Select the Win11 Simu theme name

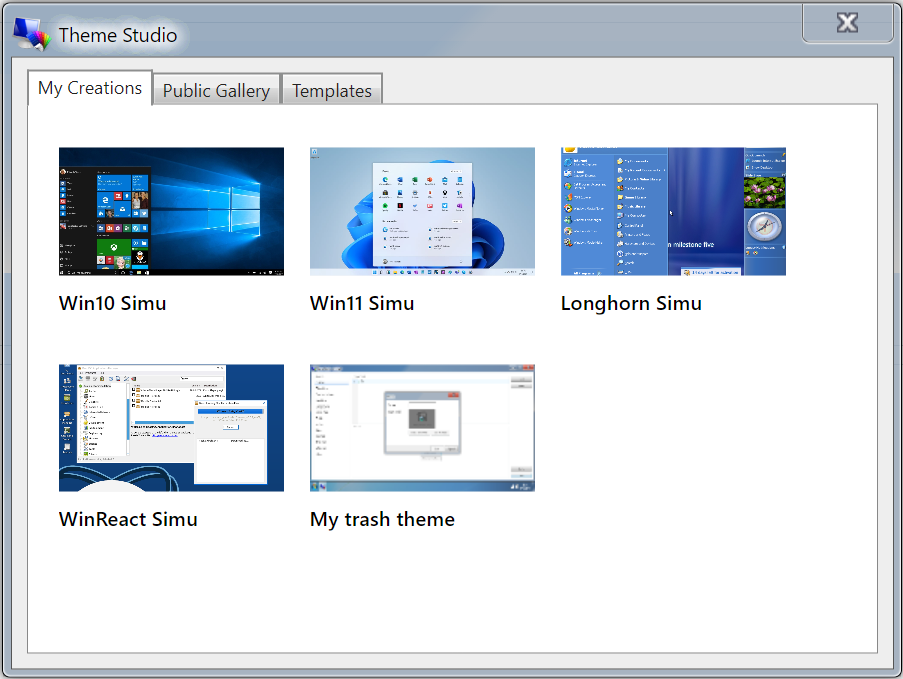click(x=362, y=303)
